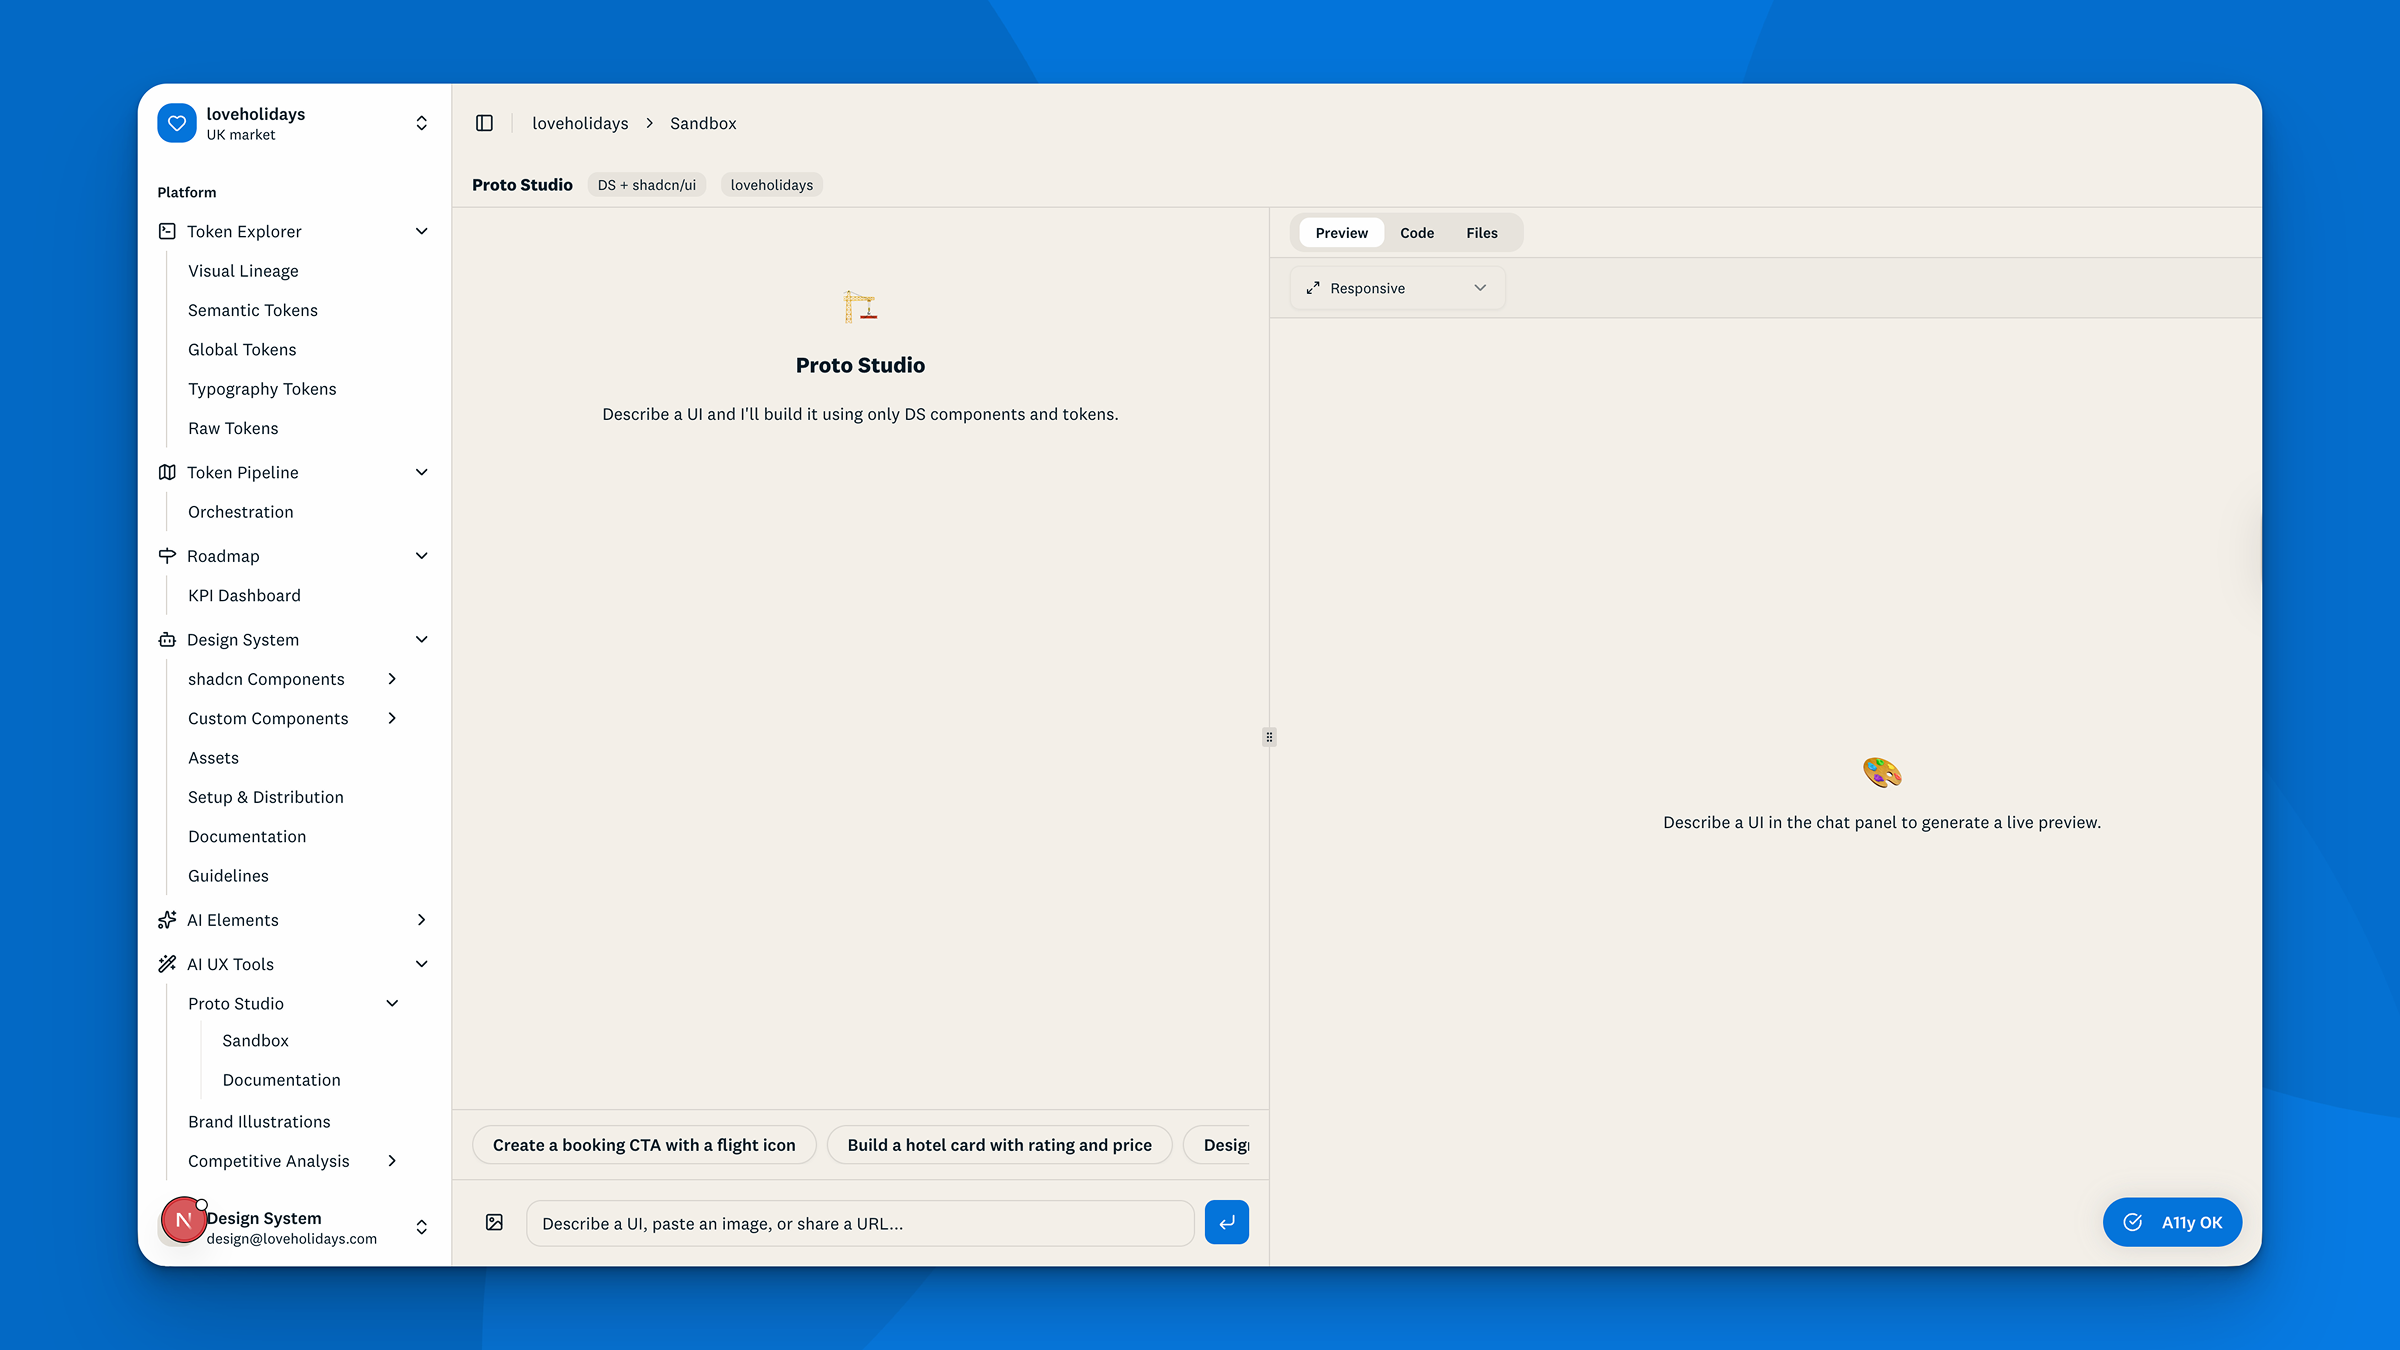This screenshot has height=1350, width=2400.
Task: Click the AI Elements sparkle icon
Action: [167, 920]
